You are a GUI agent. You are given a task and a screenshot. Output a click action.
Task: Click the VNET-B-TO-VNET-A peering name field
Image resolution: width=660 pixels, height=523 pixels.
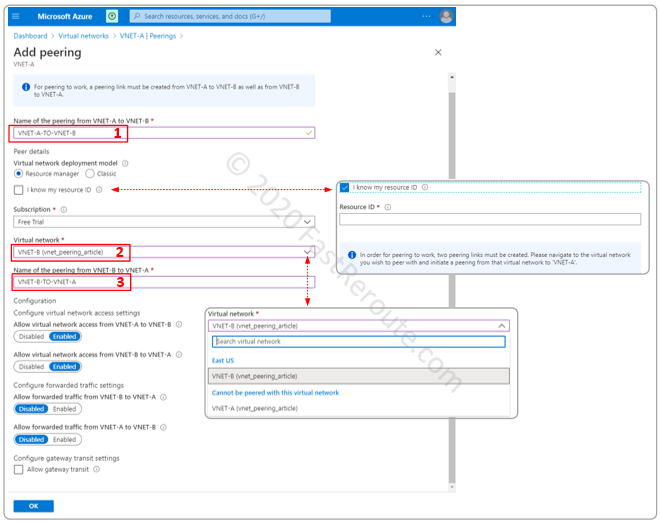pyautogui.click(x=164, y=282)
